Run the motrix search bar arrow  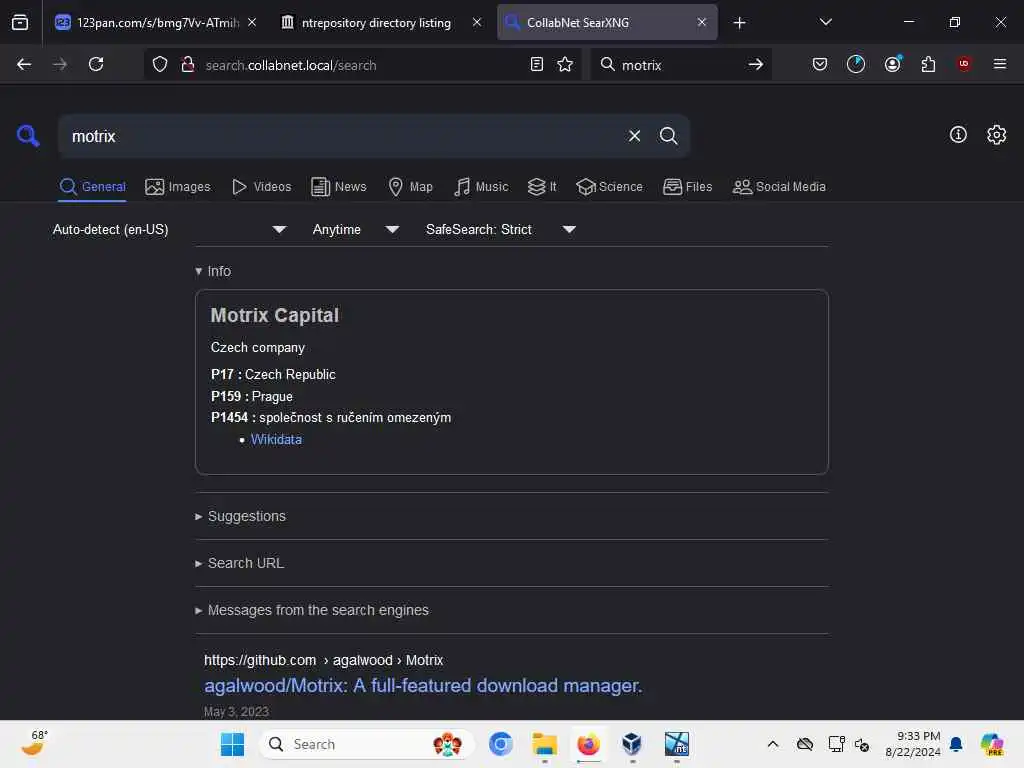point(756,64)
